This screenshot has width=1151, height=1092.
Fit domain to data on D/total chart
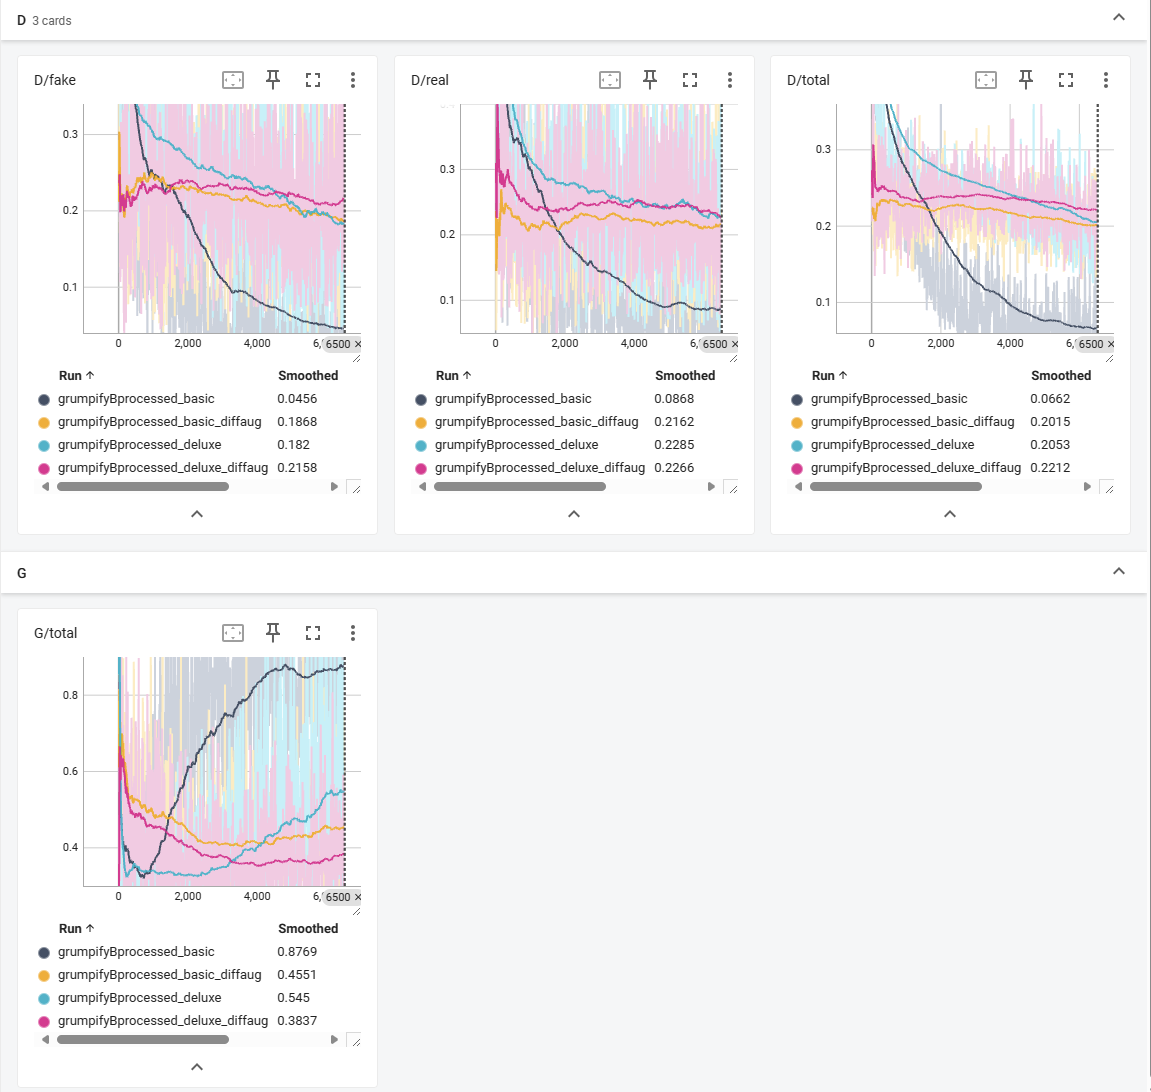[986, 80]
